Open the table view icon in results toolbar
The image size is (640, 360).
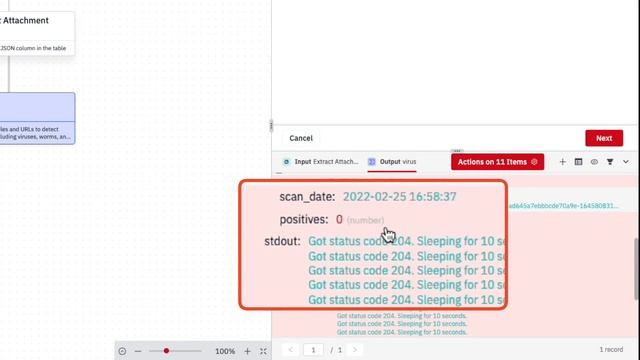[x=578, y=162]
